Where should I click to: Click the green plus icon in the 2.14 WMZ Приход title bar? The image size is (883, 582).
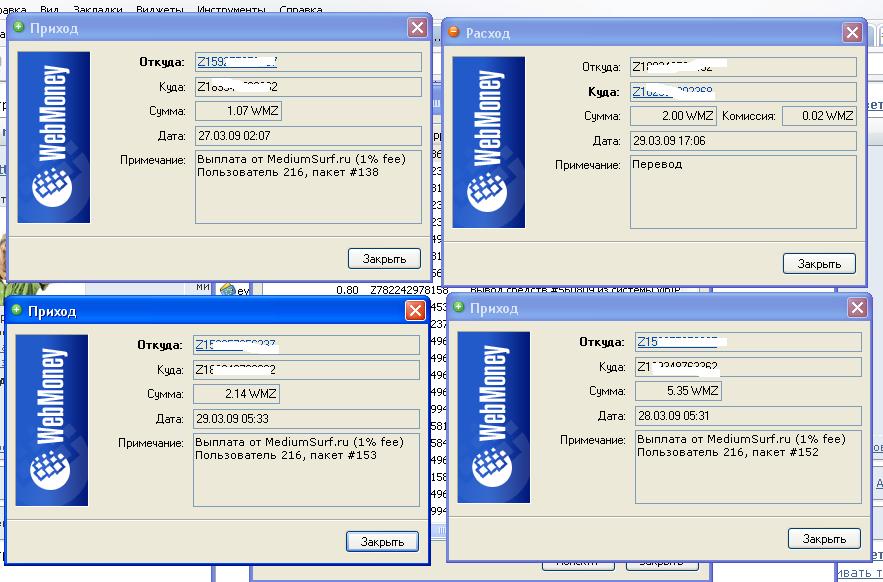(x=16, y=309)
